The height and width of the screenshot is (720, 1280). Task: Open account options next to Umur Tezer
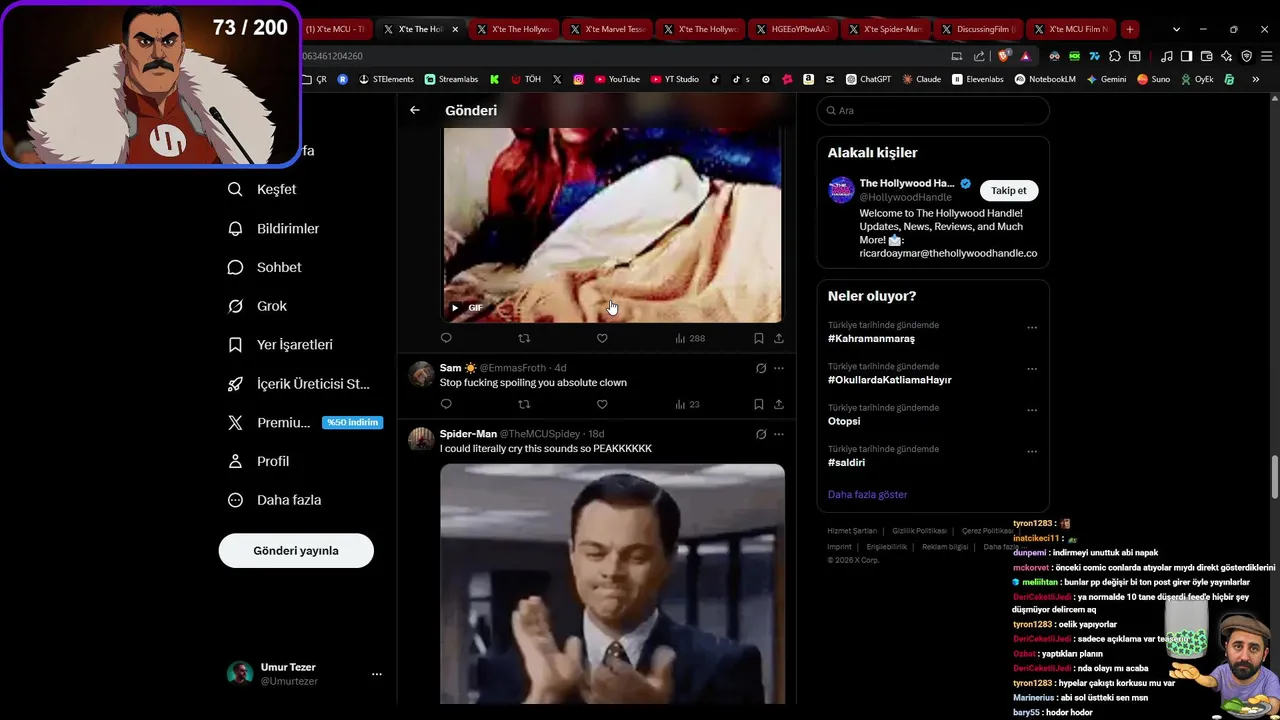[377, 674]
